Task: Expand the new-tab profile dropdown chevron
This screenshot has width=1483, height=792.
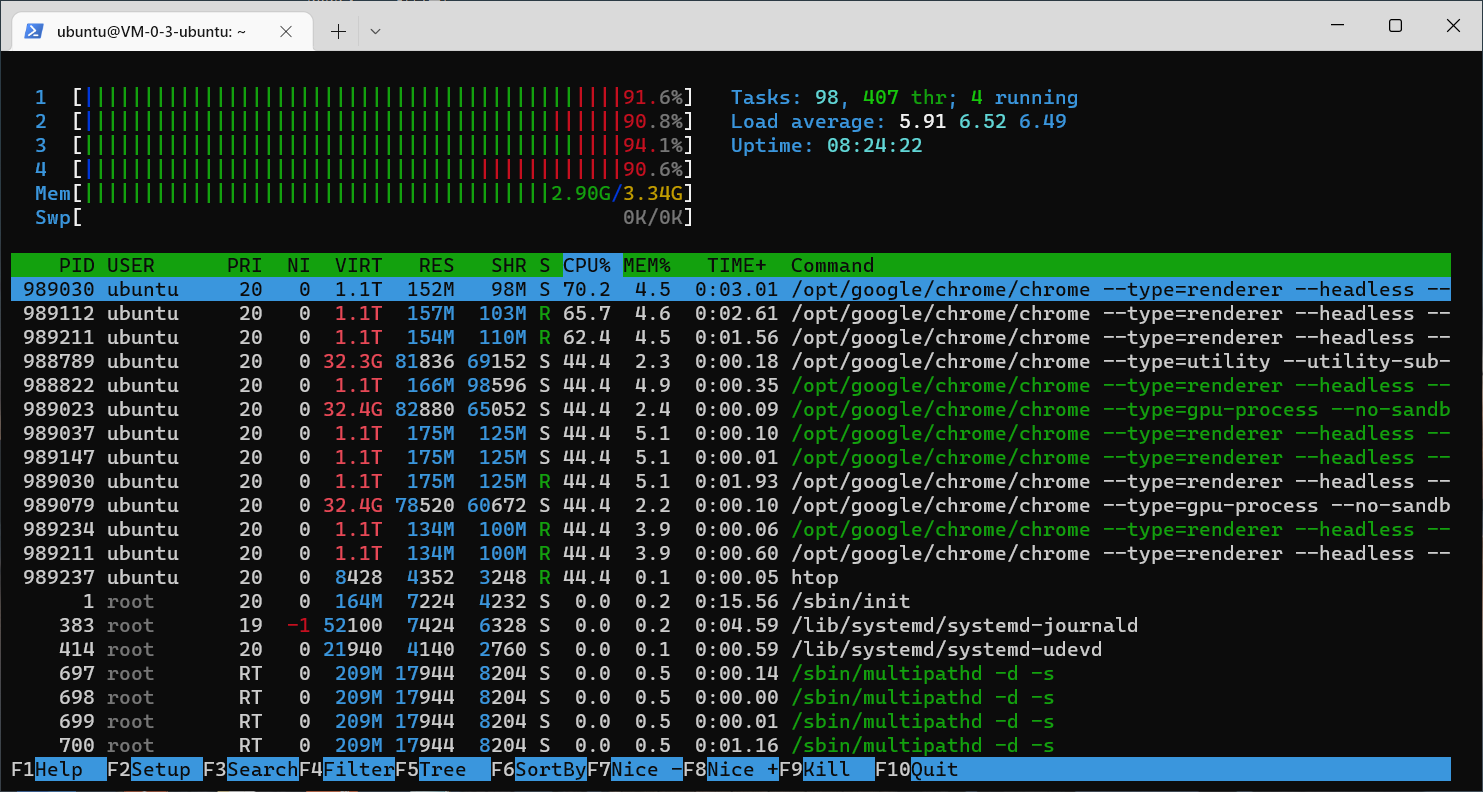Action: [375, 31]
